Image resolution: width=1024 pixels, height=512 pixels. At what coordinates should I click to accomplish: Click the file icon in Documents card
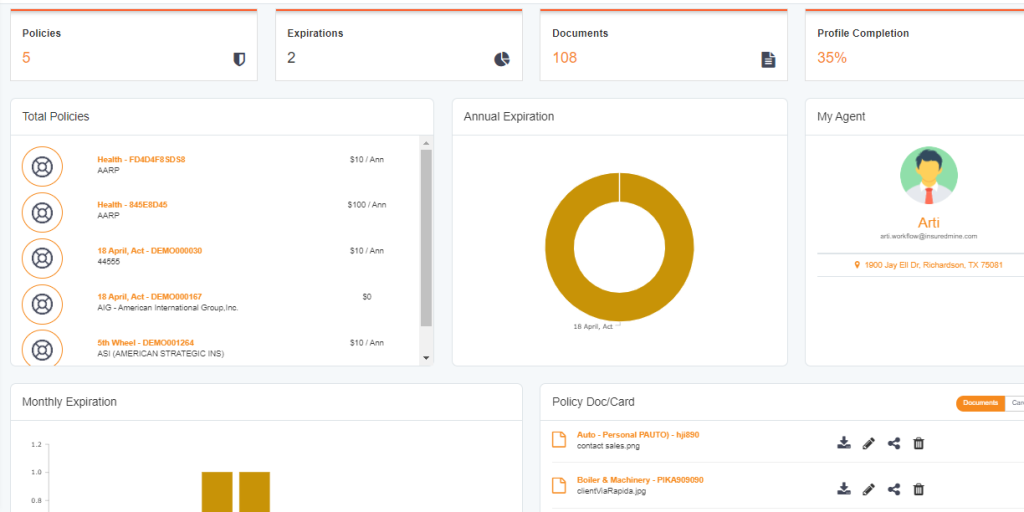[x=768, y=59]
